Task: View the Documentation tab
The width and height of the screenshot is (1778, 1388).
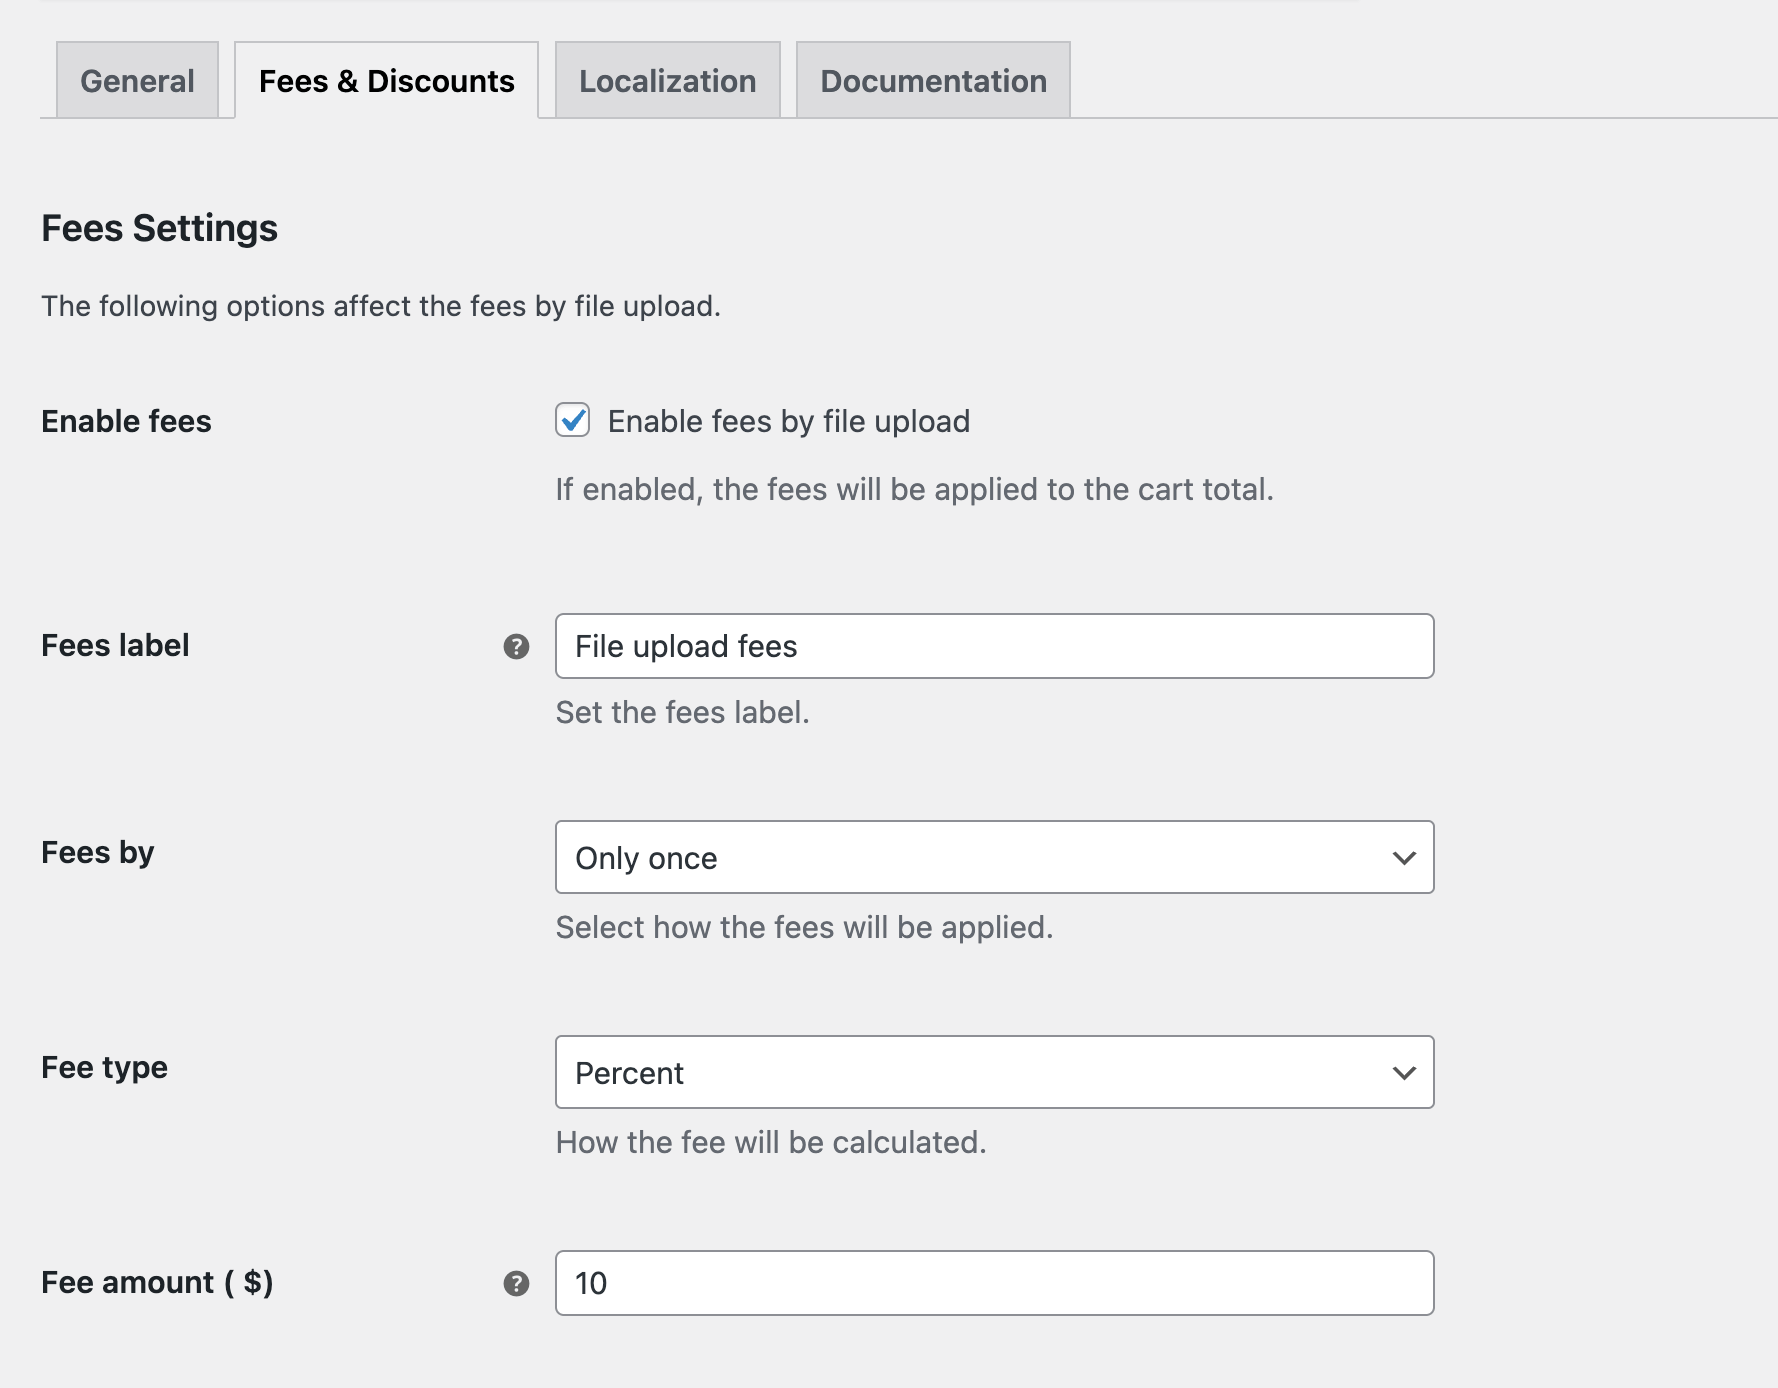Action: 931,80
